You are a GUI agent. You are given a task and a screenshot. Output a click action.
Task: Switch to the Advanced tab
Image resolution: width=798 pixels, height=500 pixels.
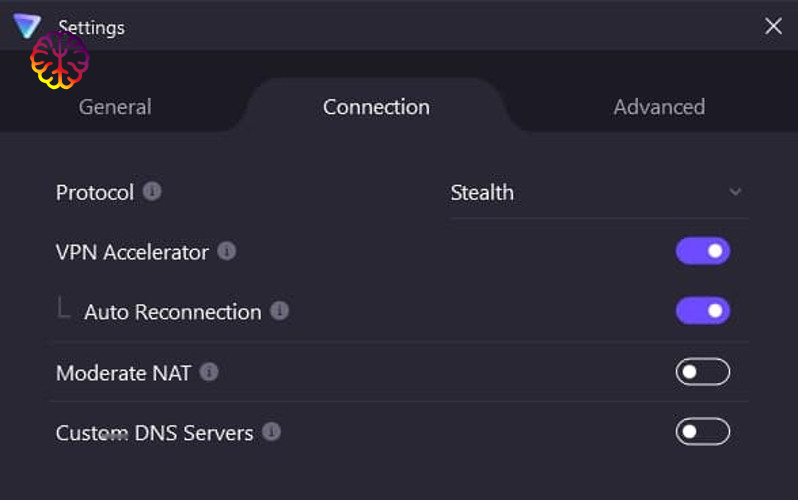tap(659, 107)
